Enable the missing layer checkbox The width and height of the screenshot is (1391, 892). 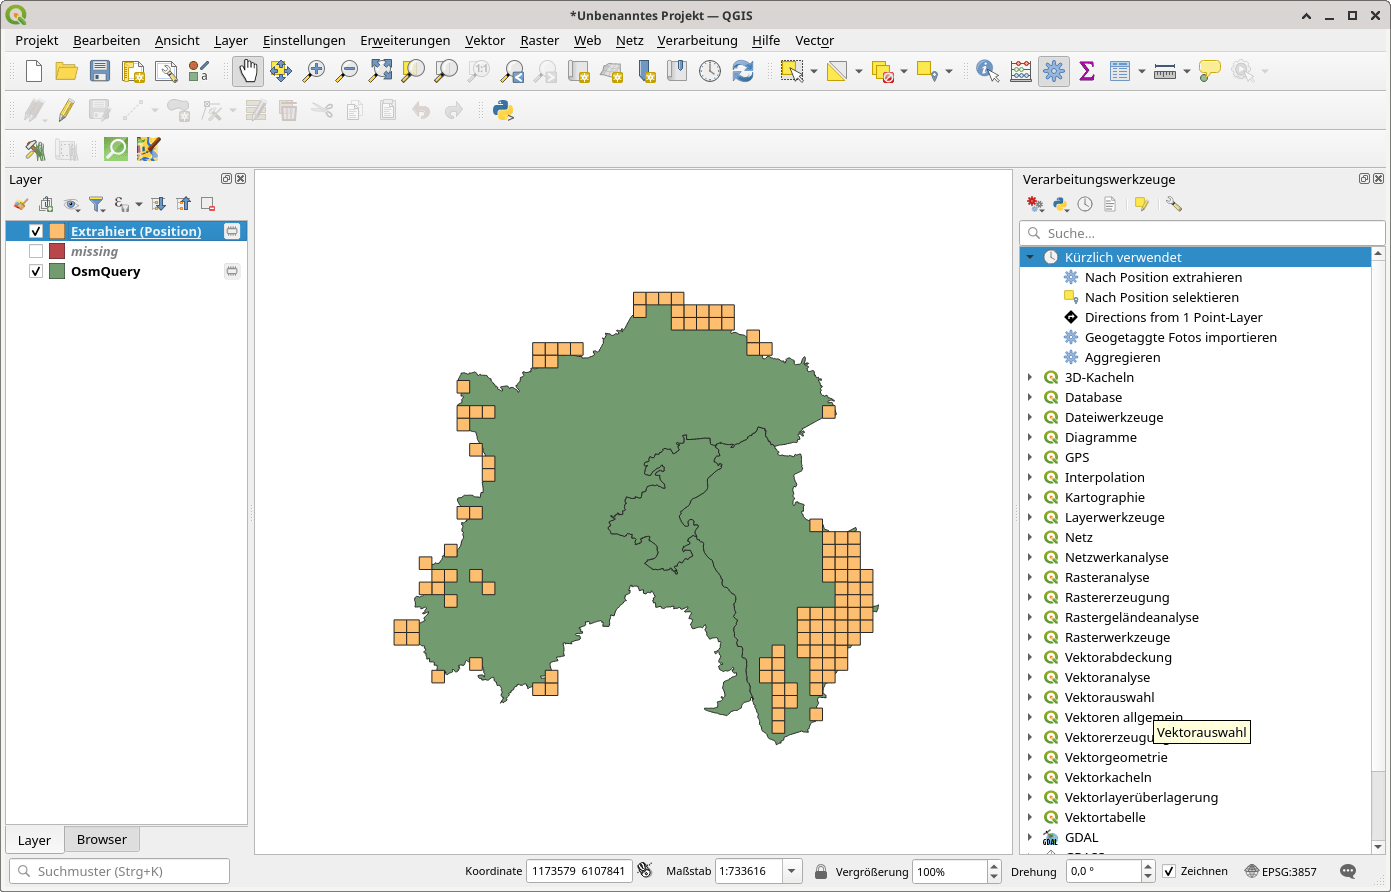(36, 251)
